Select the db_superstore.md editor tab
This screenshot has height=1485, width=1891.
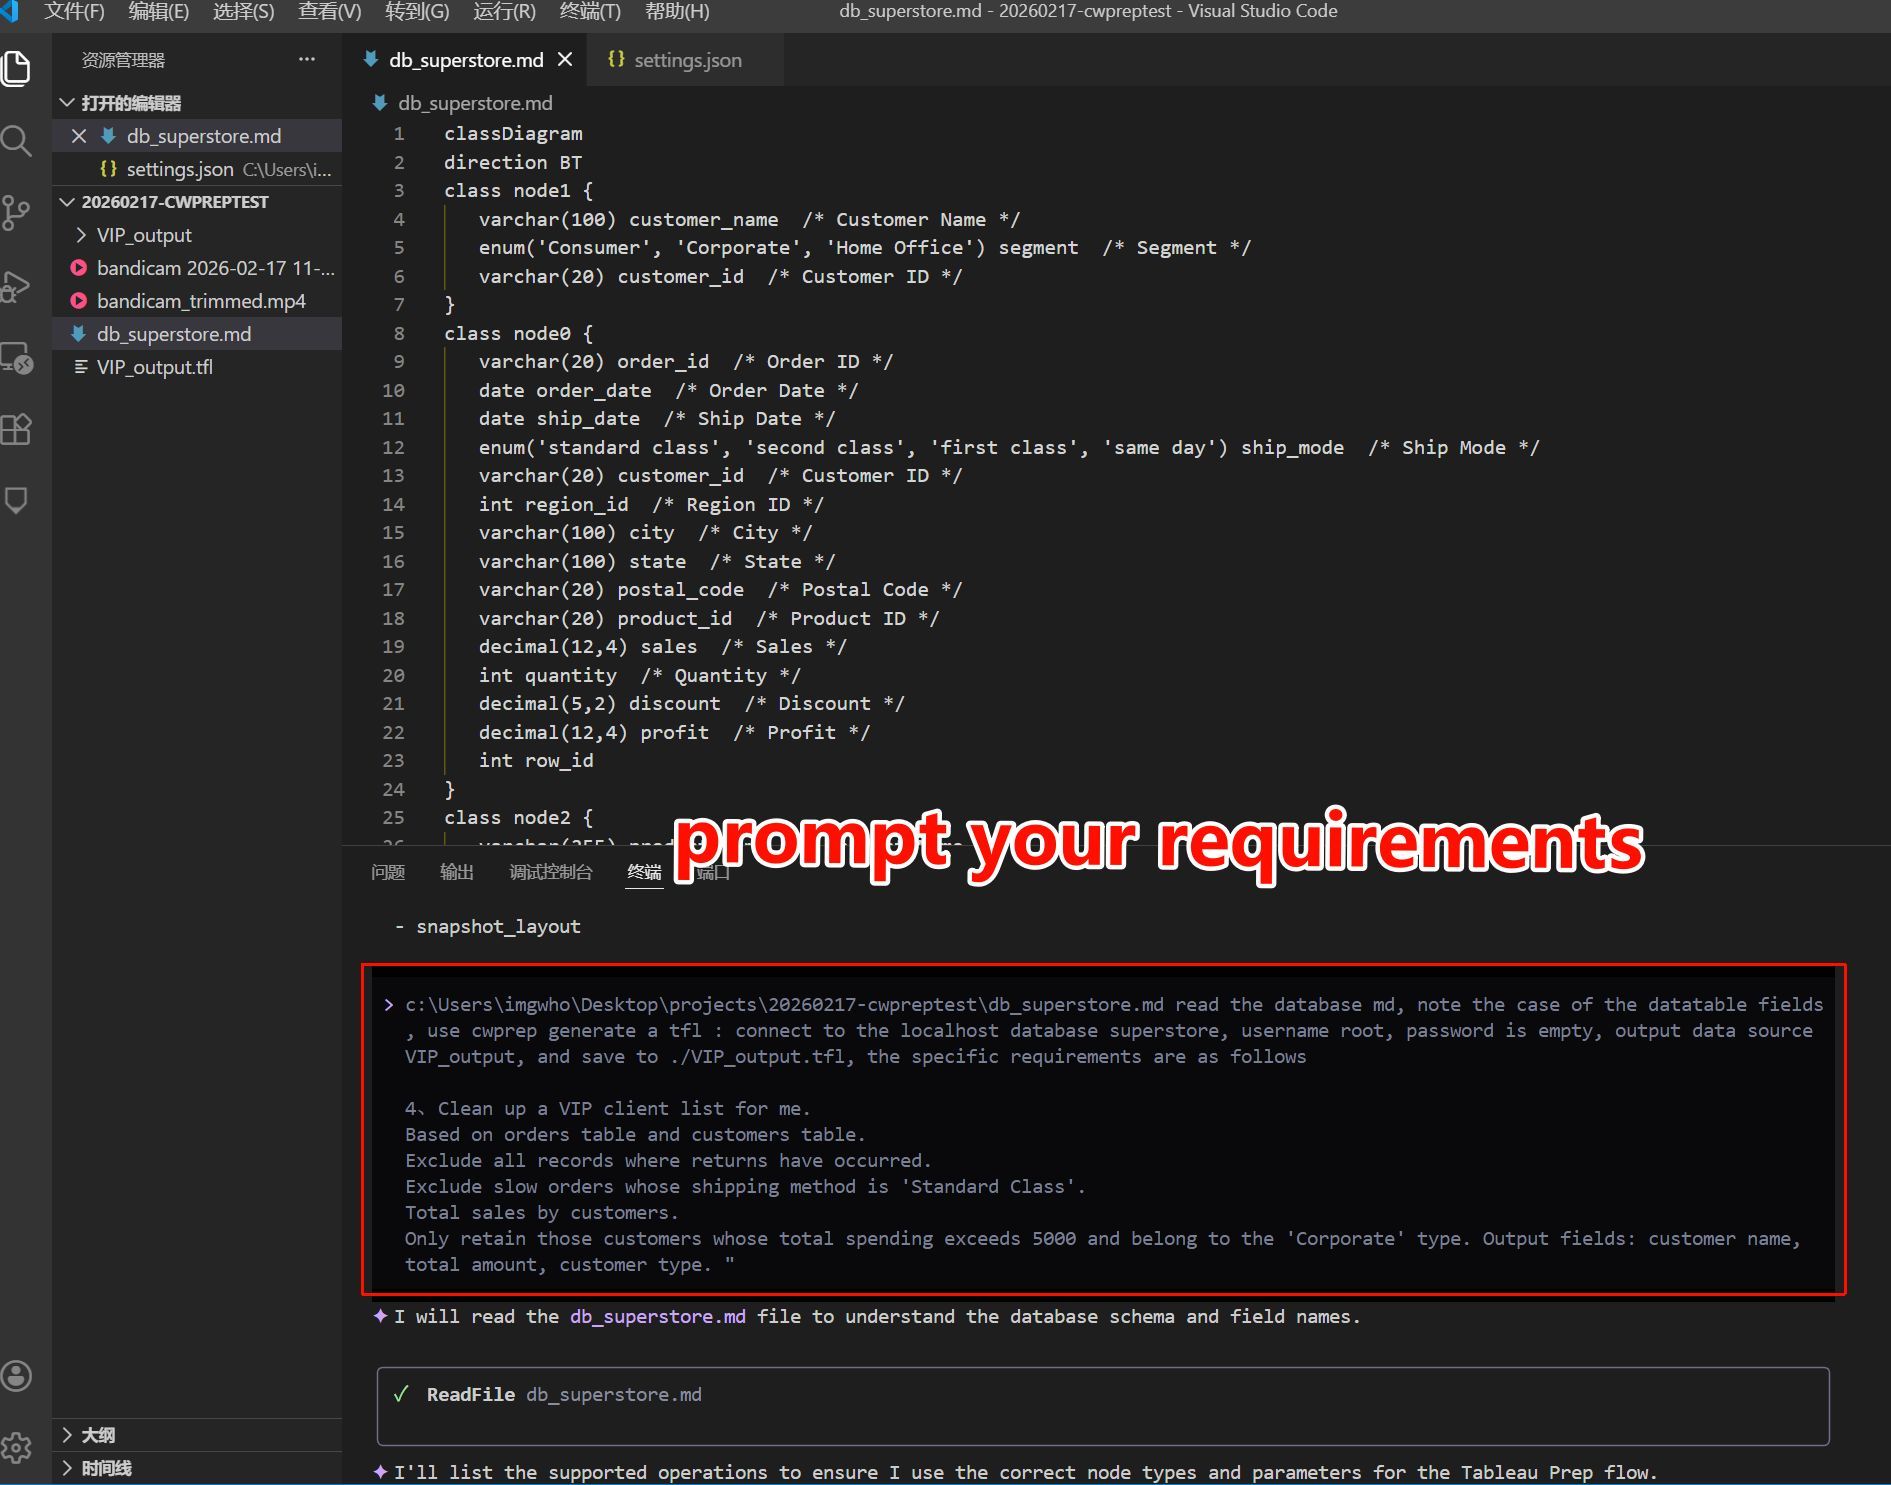click(x=466, y=60)
